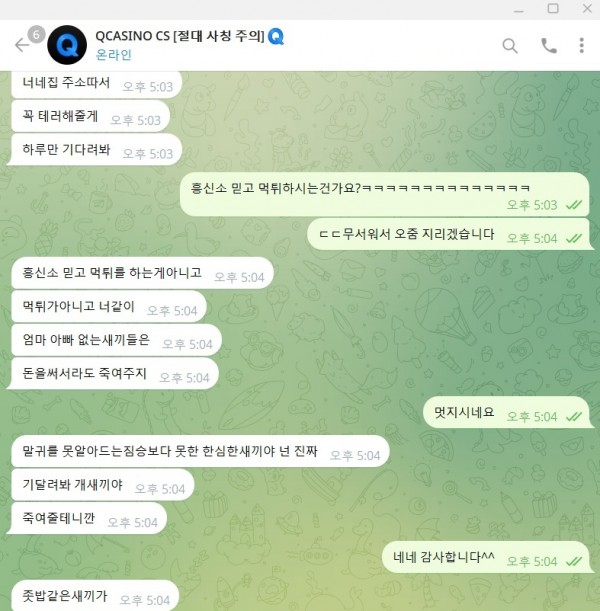Select the sent message starting with 흥신소 믿고 먹튀하시는건가요
Viewport: 600px width, 611px height.
(x=385, y=194)
